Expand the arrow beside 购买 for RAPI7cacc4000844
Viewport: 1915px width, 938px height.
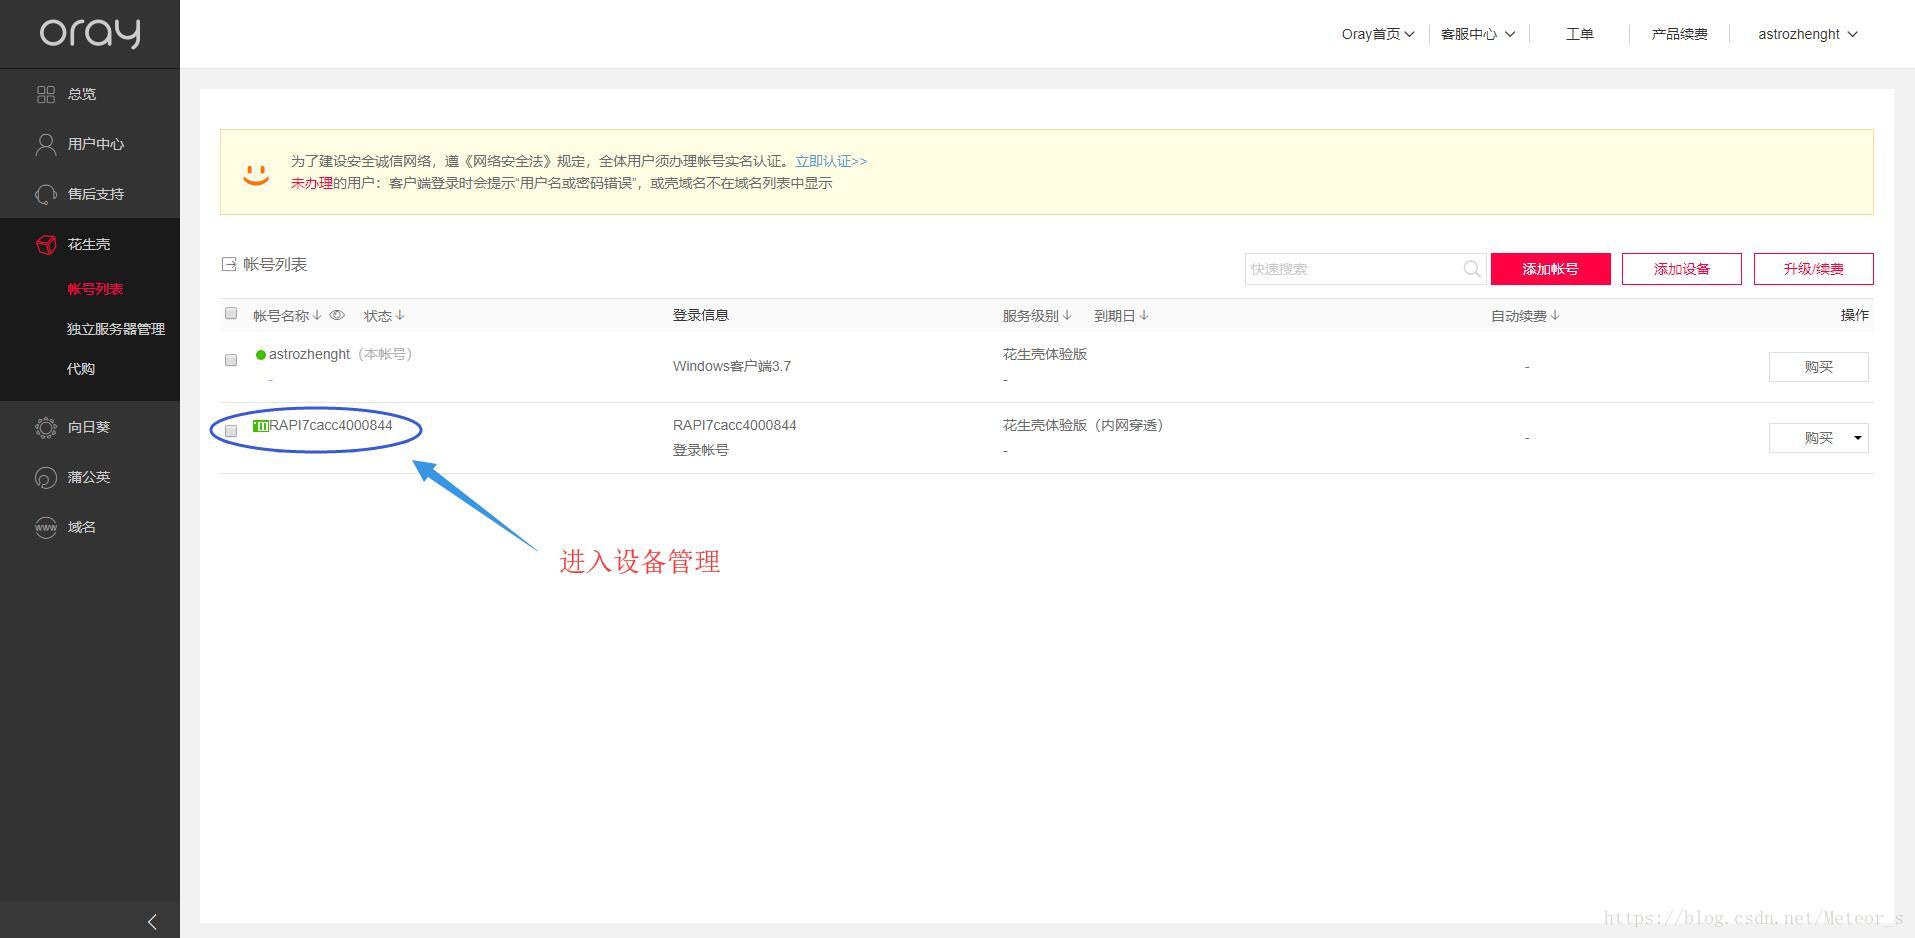[1858, 438]
